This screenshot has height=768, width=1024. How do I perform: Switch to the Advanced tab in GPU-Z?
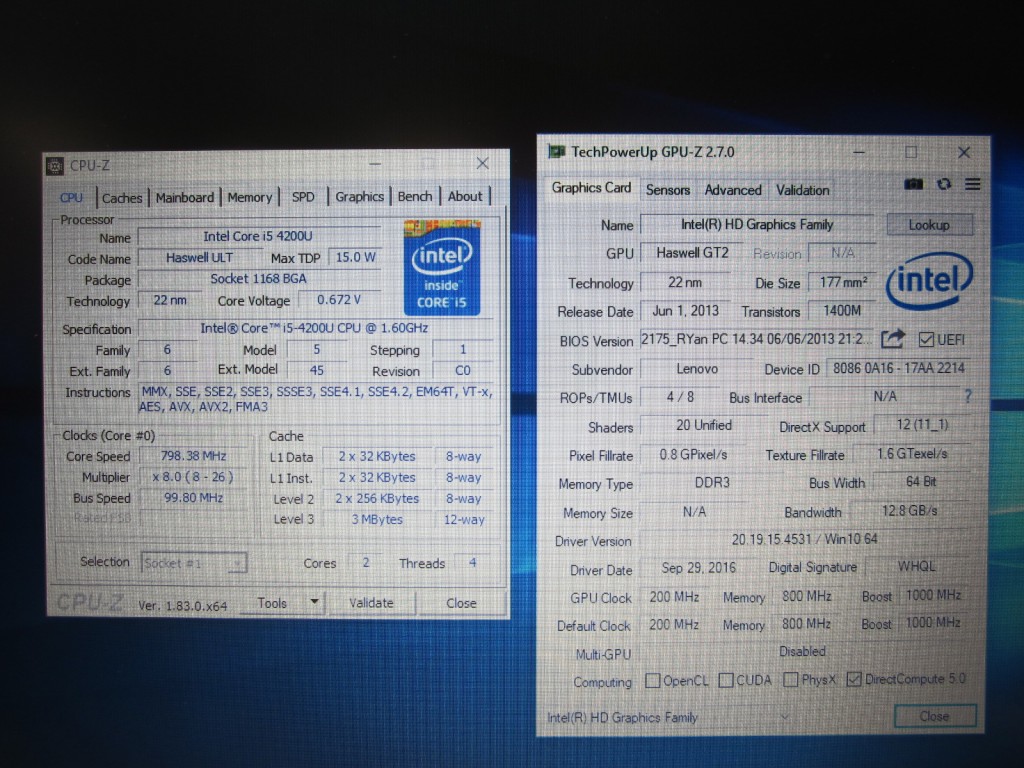point(733,190)
